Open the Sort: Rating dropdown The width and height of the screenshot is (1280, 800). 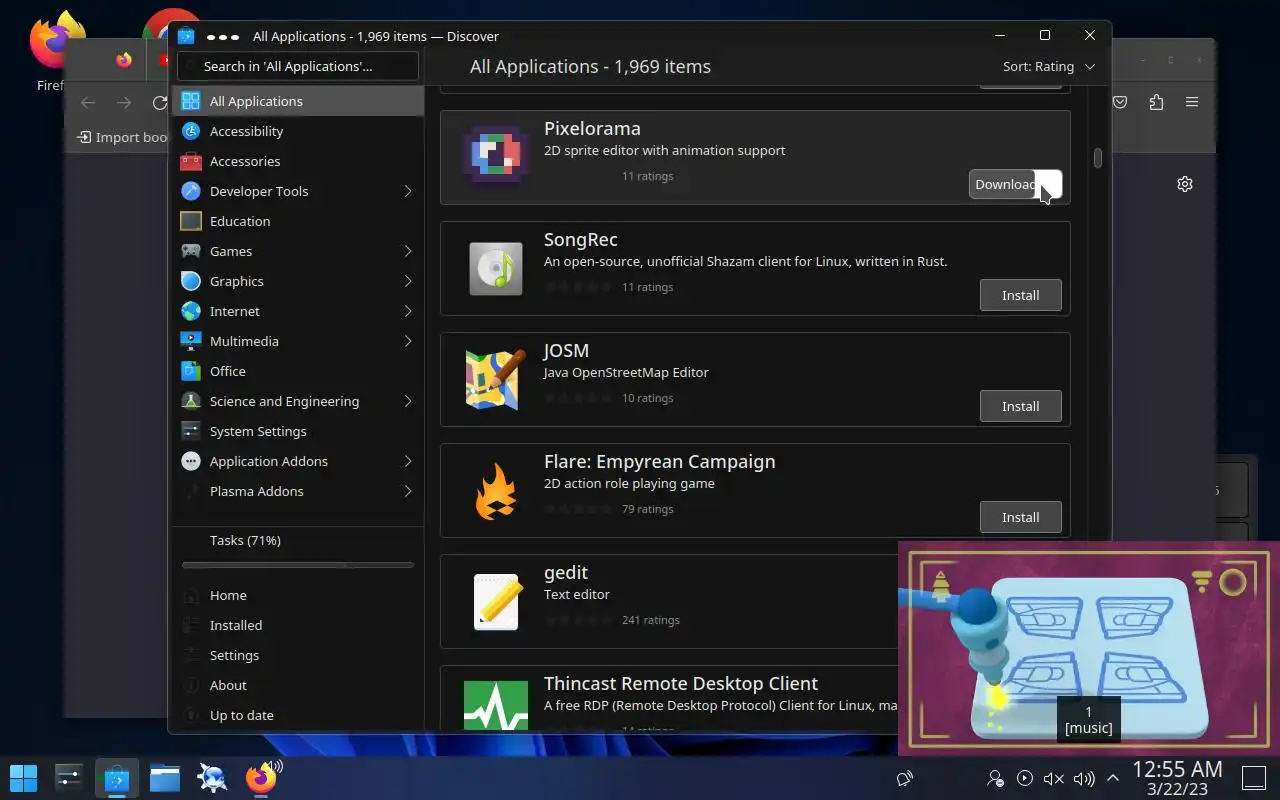1049,66
